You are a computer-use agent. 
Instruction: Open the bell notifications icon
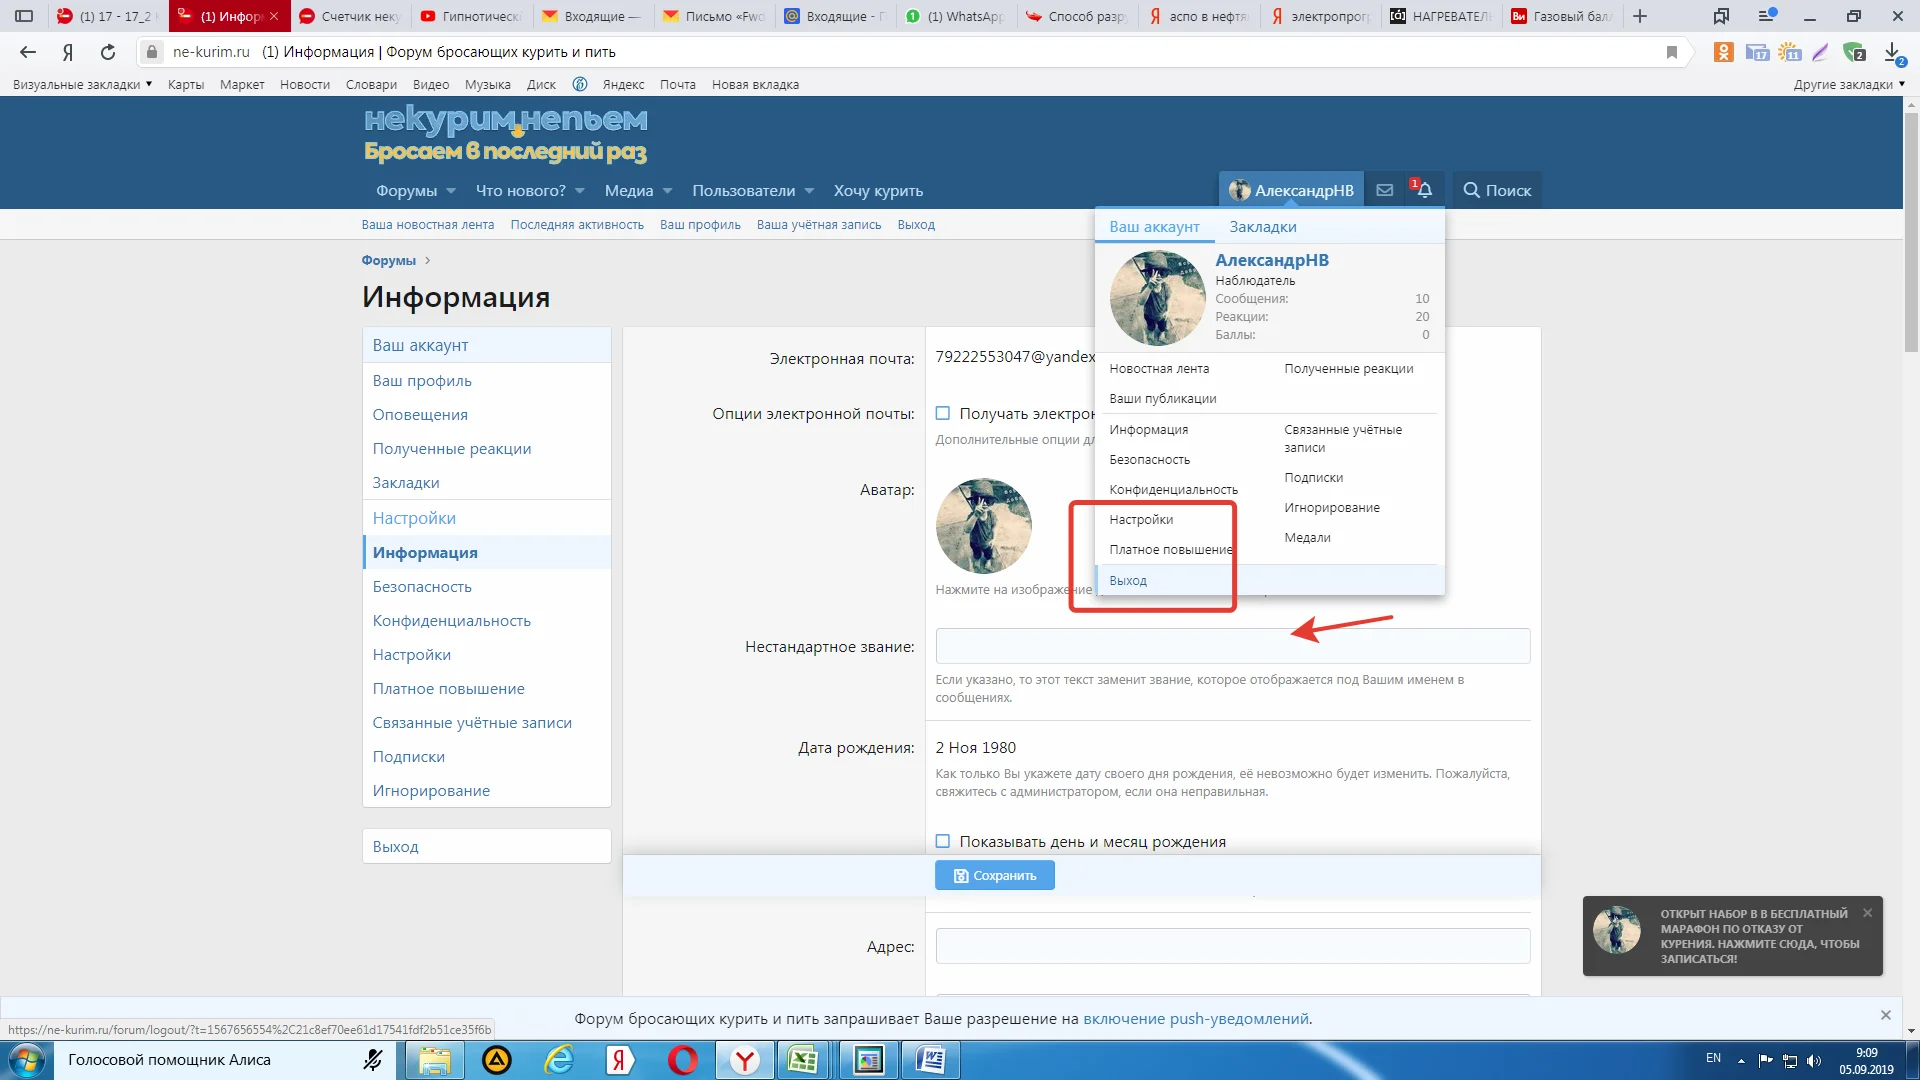tap(1424, 190)
